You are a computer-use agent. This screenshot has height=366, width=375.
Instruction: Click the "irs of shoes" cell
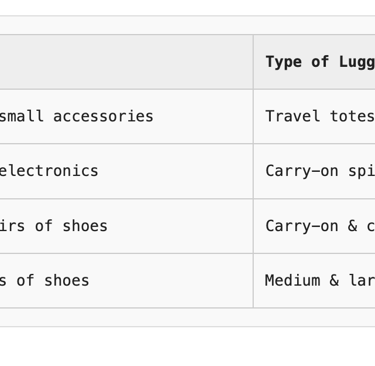126,226
